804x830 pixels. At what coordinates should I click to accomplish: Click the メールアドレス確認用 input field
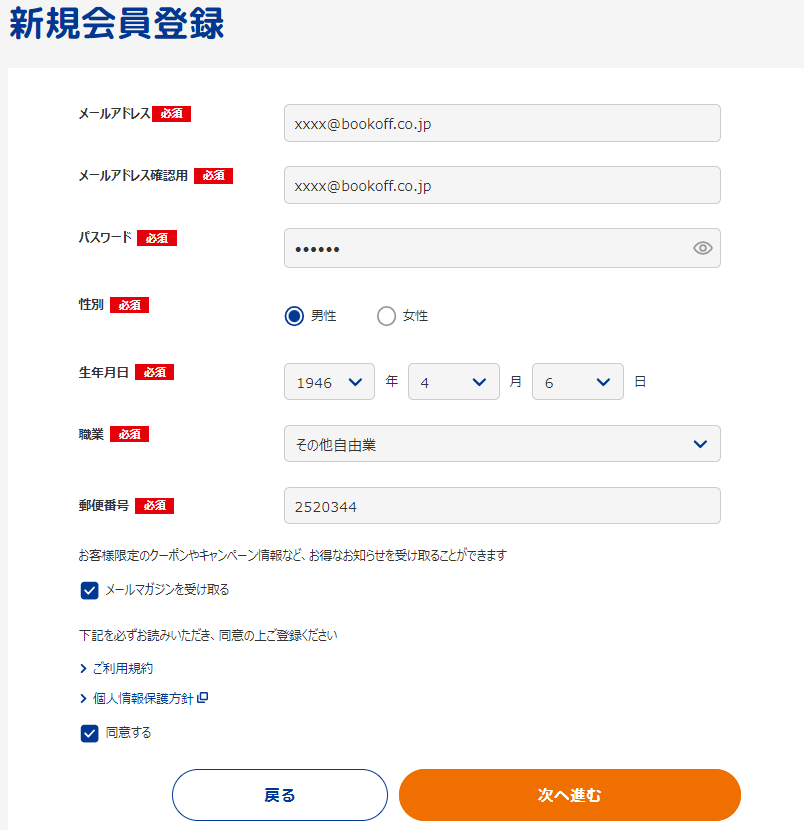502,185
